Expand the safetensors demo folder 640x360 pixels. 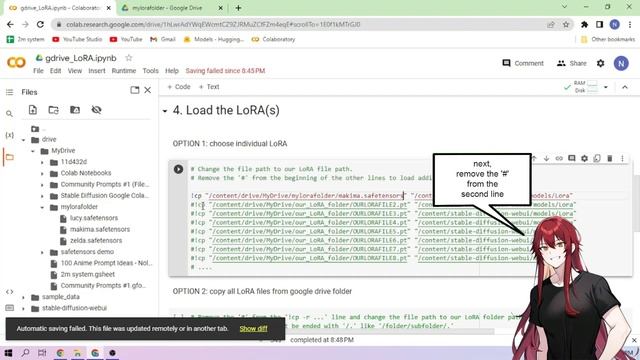42,252
